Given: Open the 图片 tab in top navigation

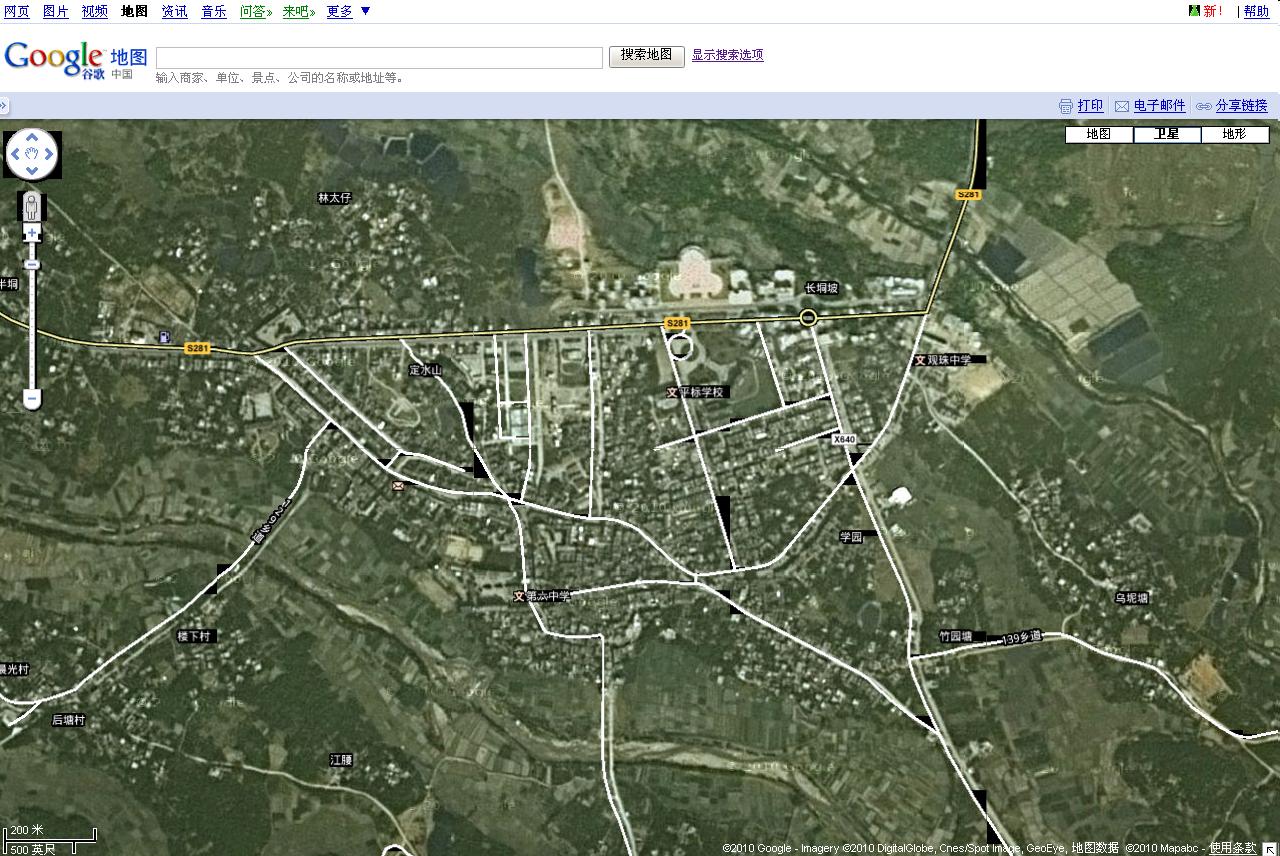Looking at the screenshot, I should (x=56, y=11).
